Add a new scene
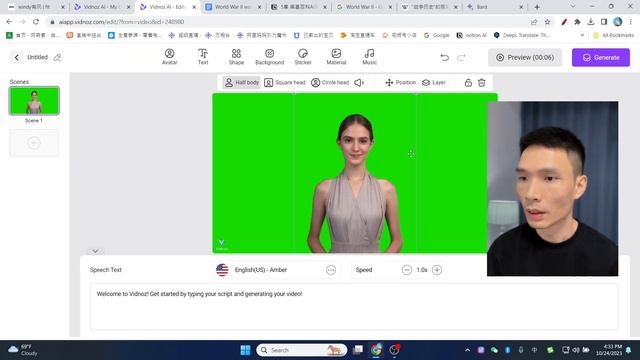 [x=34, y=143]
